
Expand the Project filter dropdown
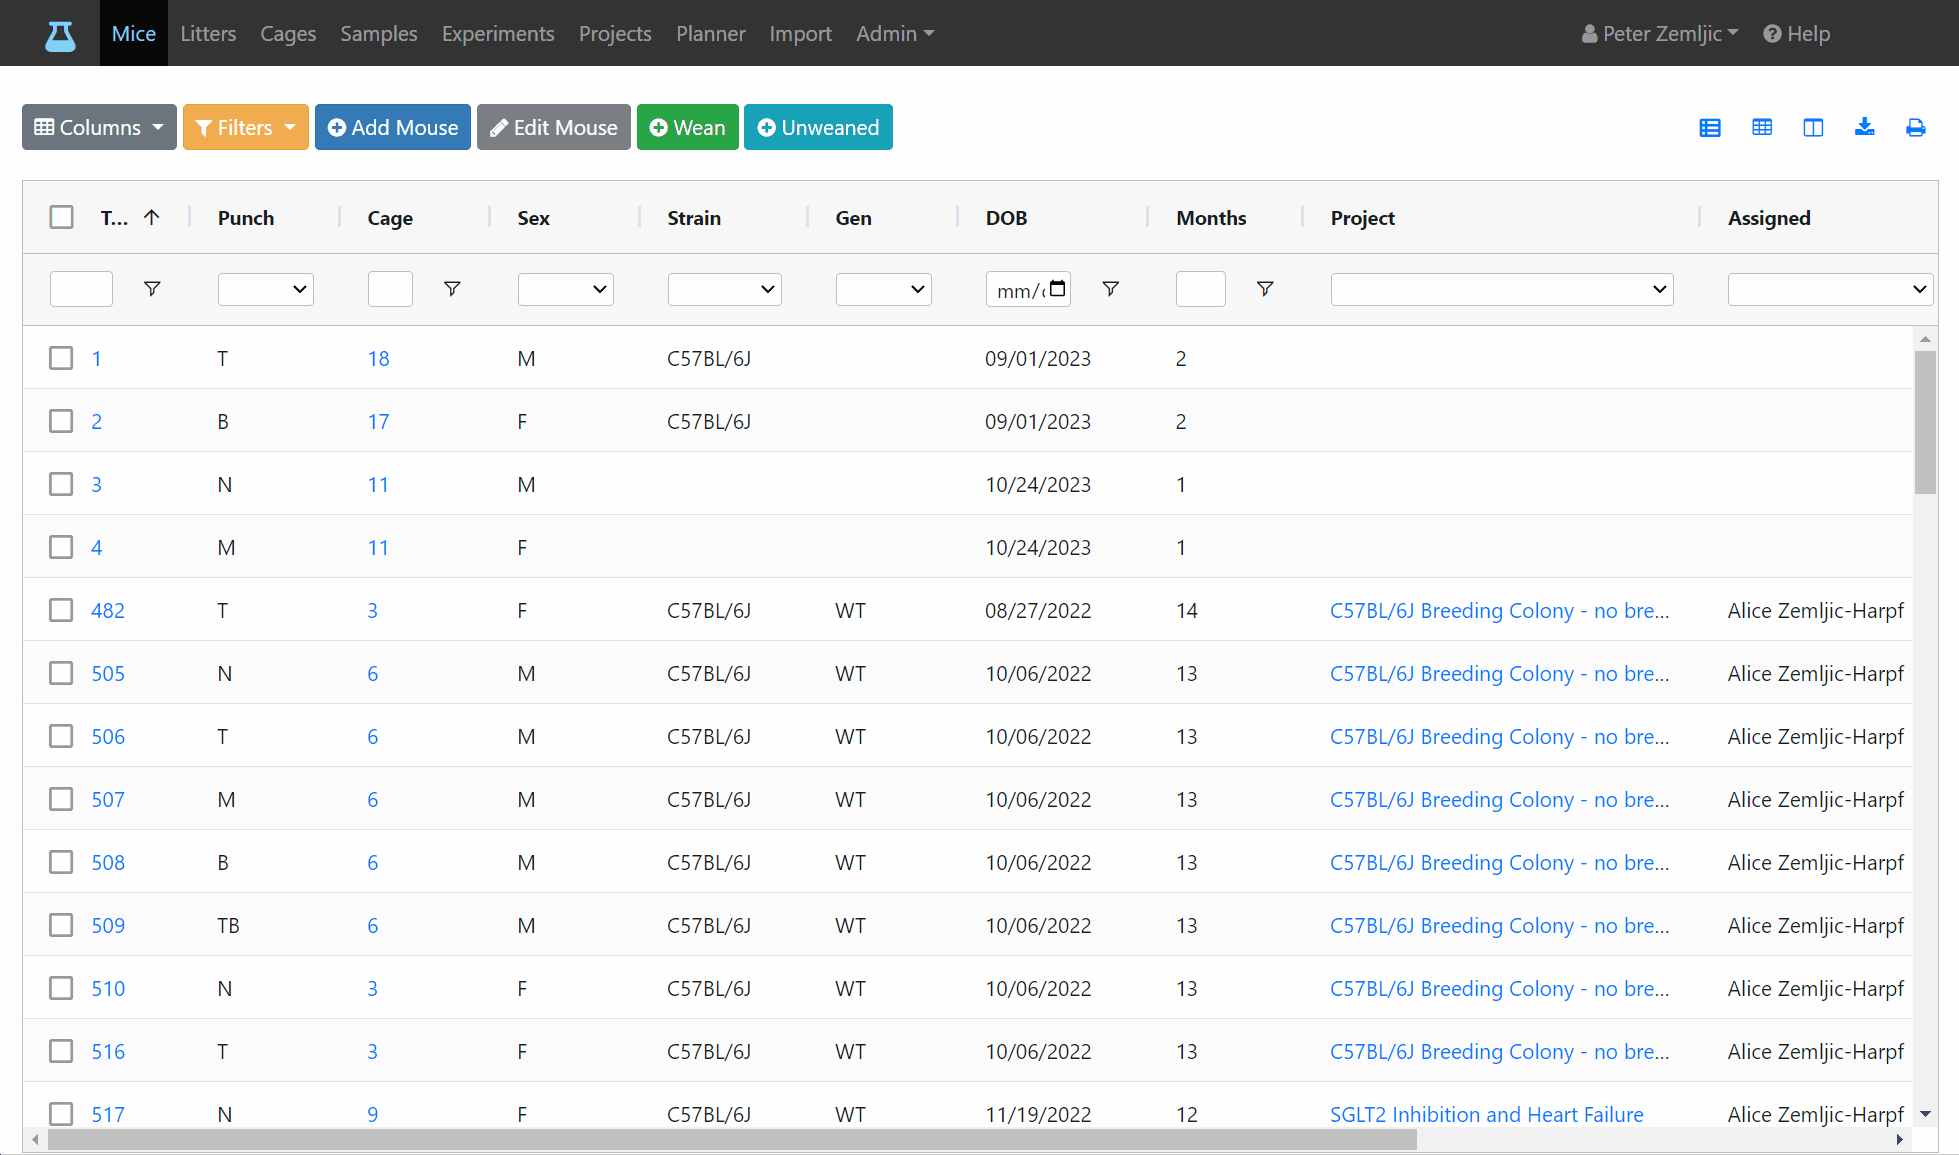(x=1501, y=289)
